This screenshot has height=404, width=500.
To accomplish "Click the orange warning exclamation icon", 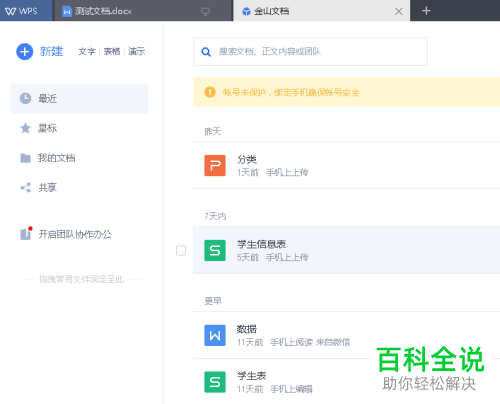I will pos(210,92).
